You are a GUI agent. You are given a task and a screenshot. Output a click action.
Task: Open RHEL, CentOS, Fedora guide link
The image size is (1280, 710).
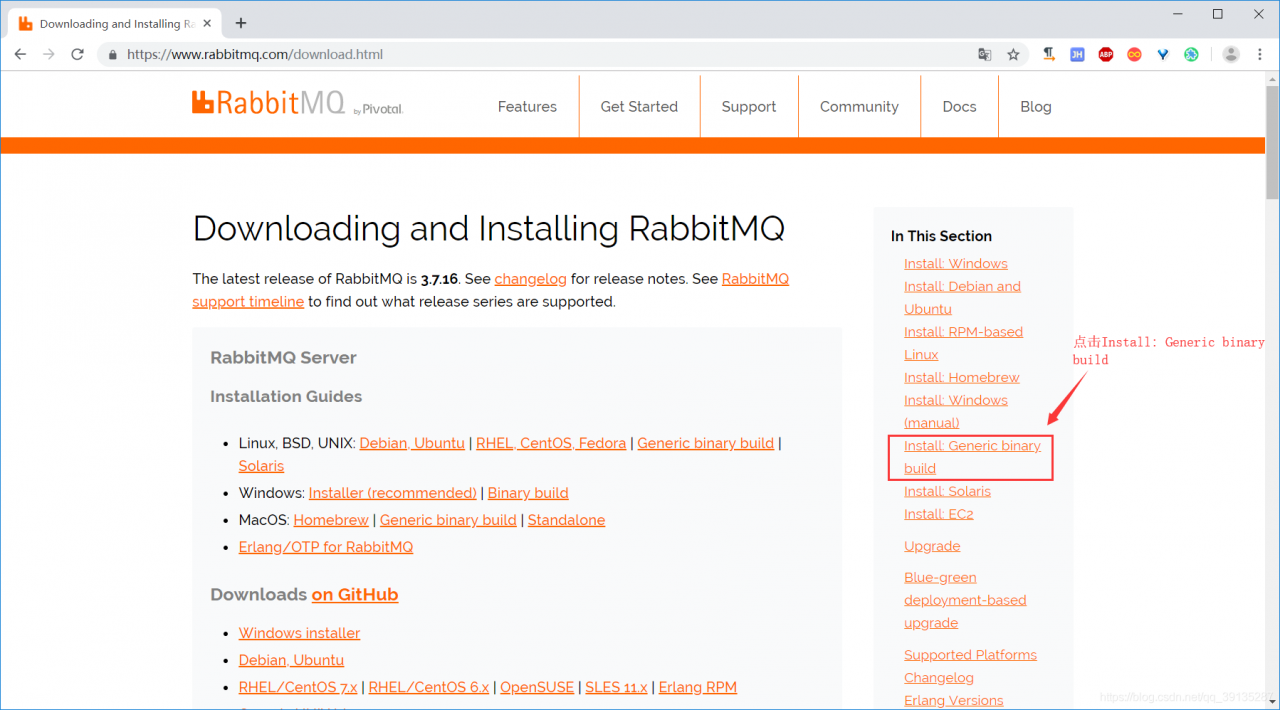[x=551, y=443]
